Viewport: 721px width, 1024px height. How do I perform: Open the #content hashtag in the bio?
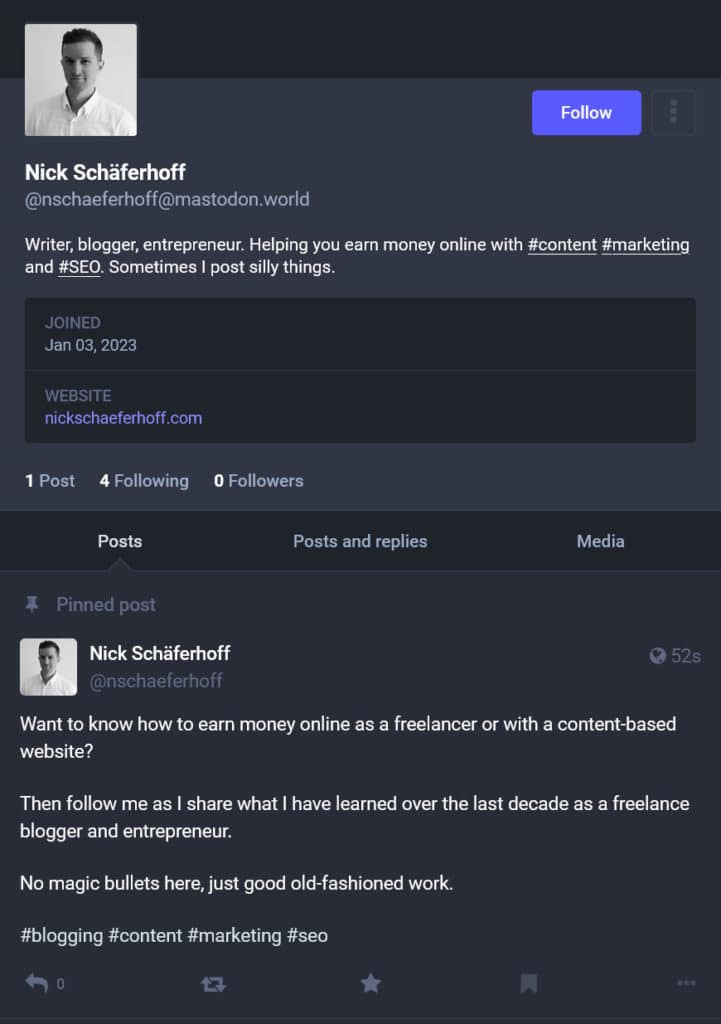pos(562,244)
